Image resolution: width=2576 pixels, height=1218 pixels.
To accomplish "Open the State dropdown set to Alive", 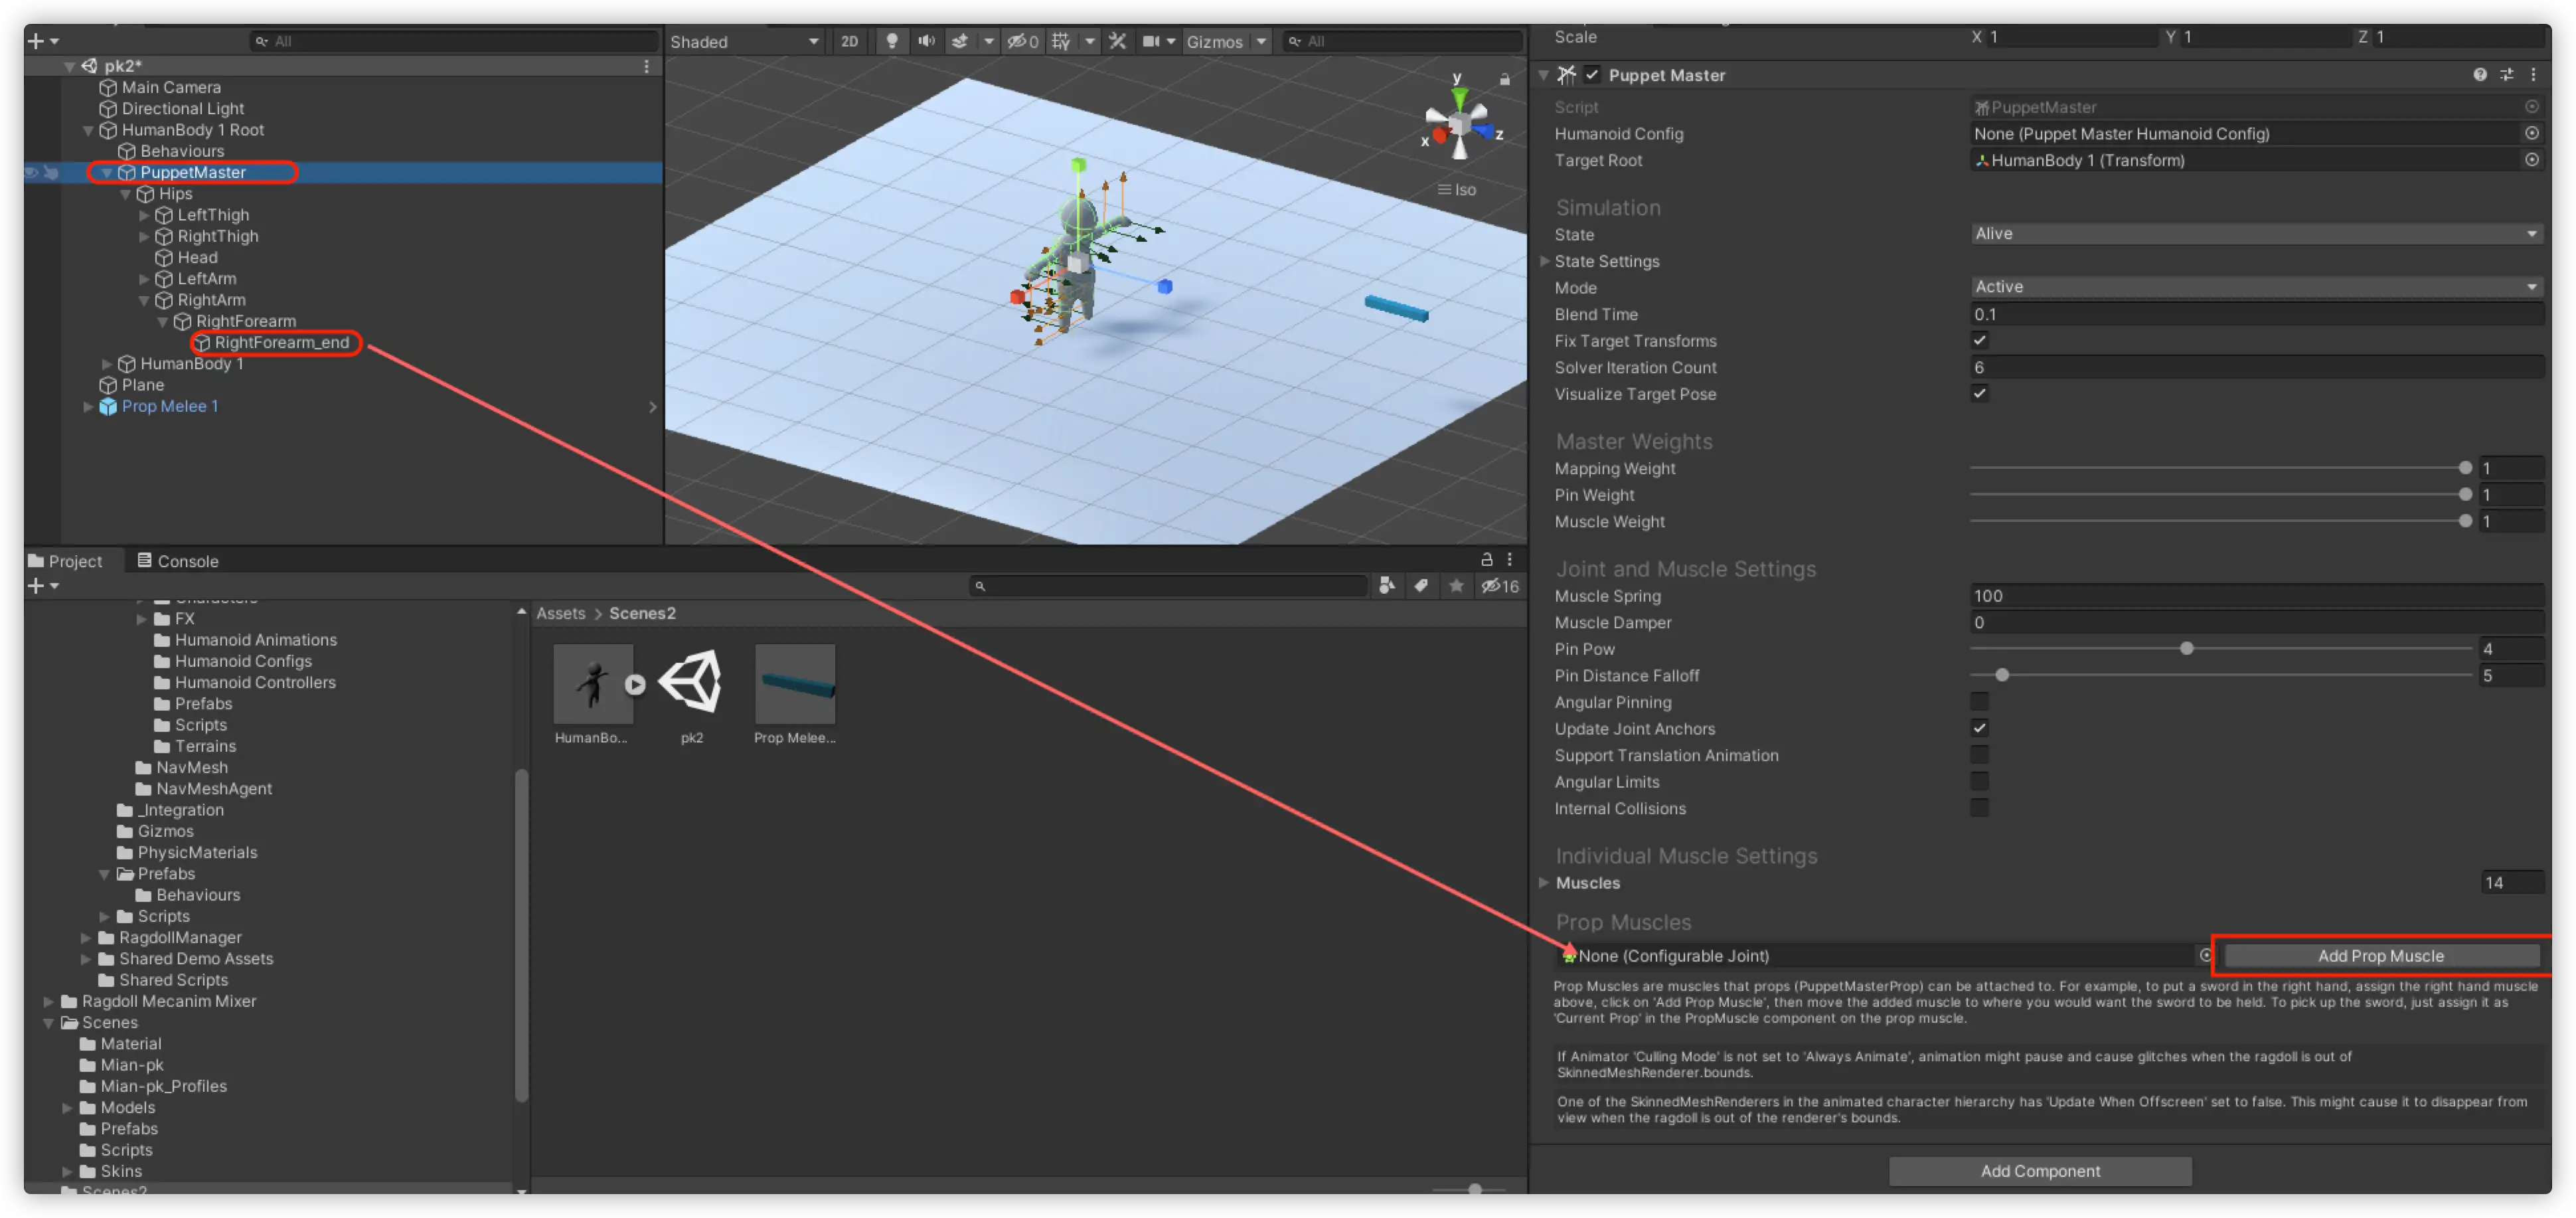I will click(x=2257, y=234).
